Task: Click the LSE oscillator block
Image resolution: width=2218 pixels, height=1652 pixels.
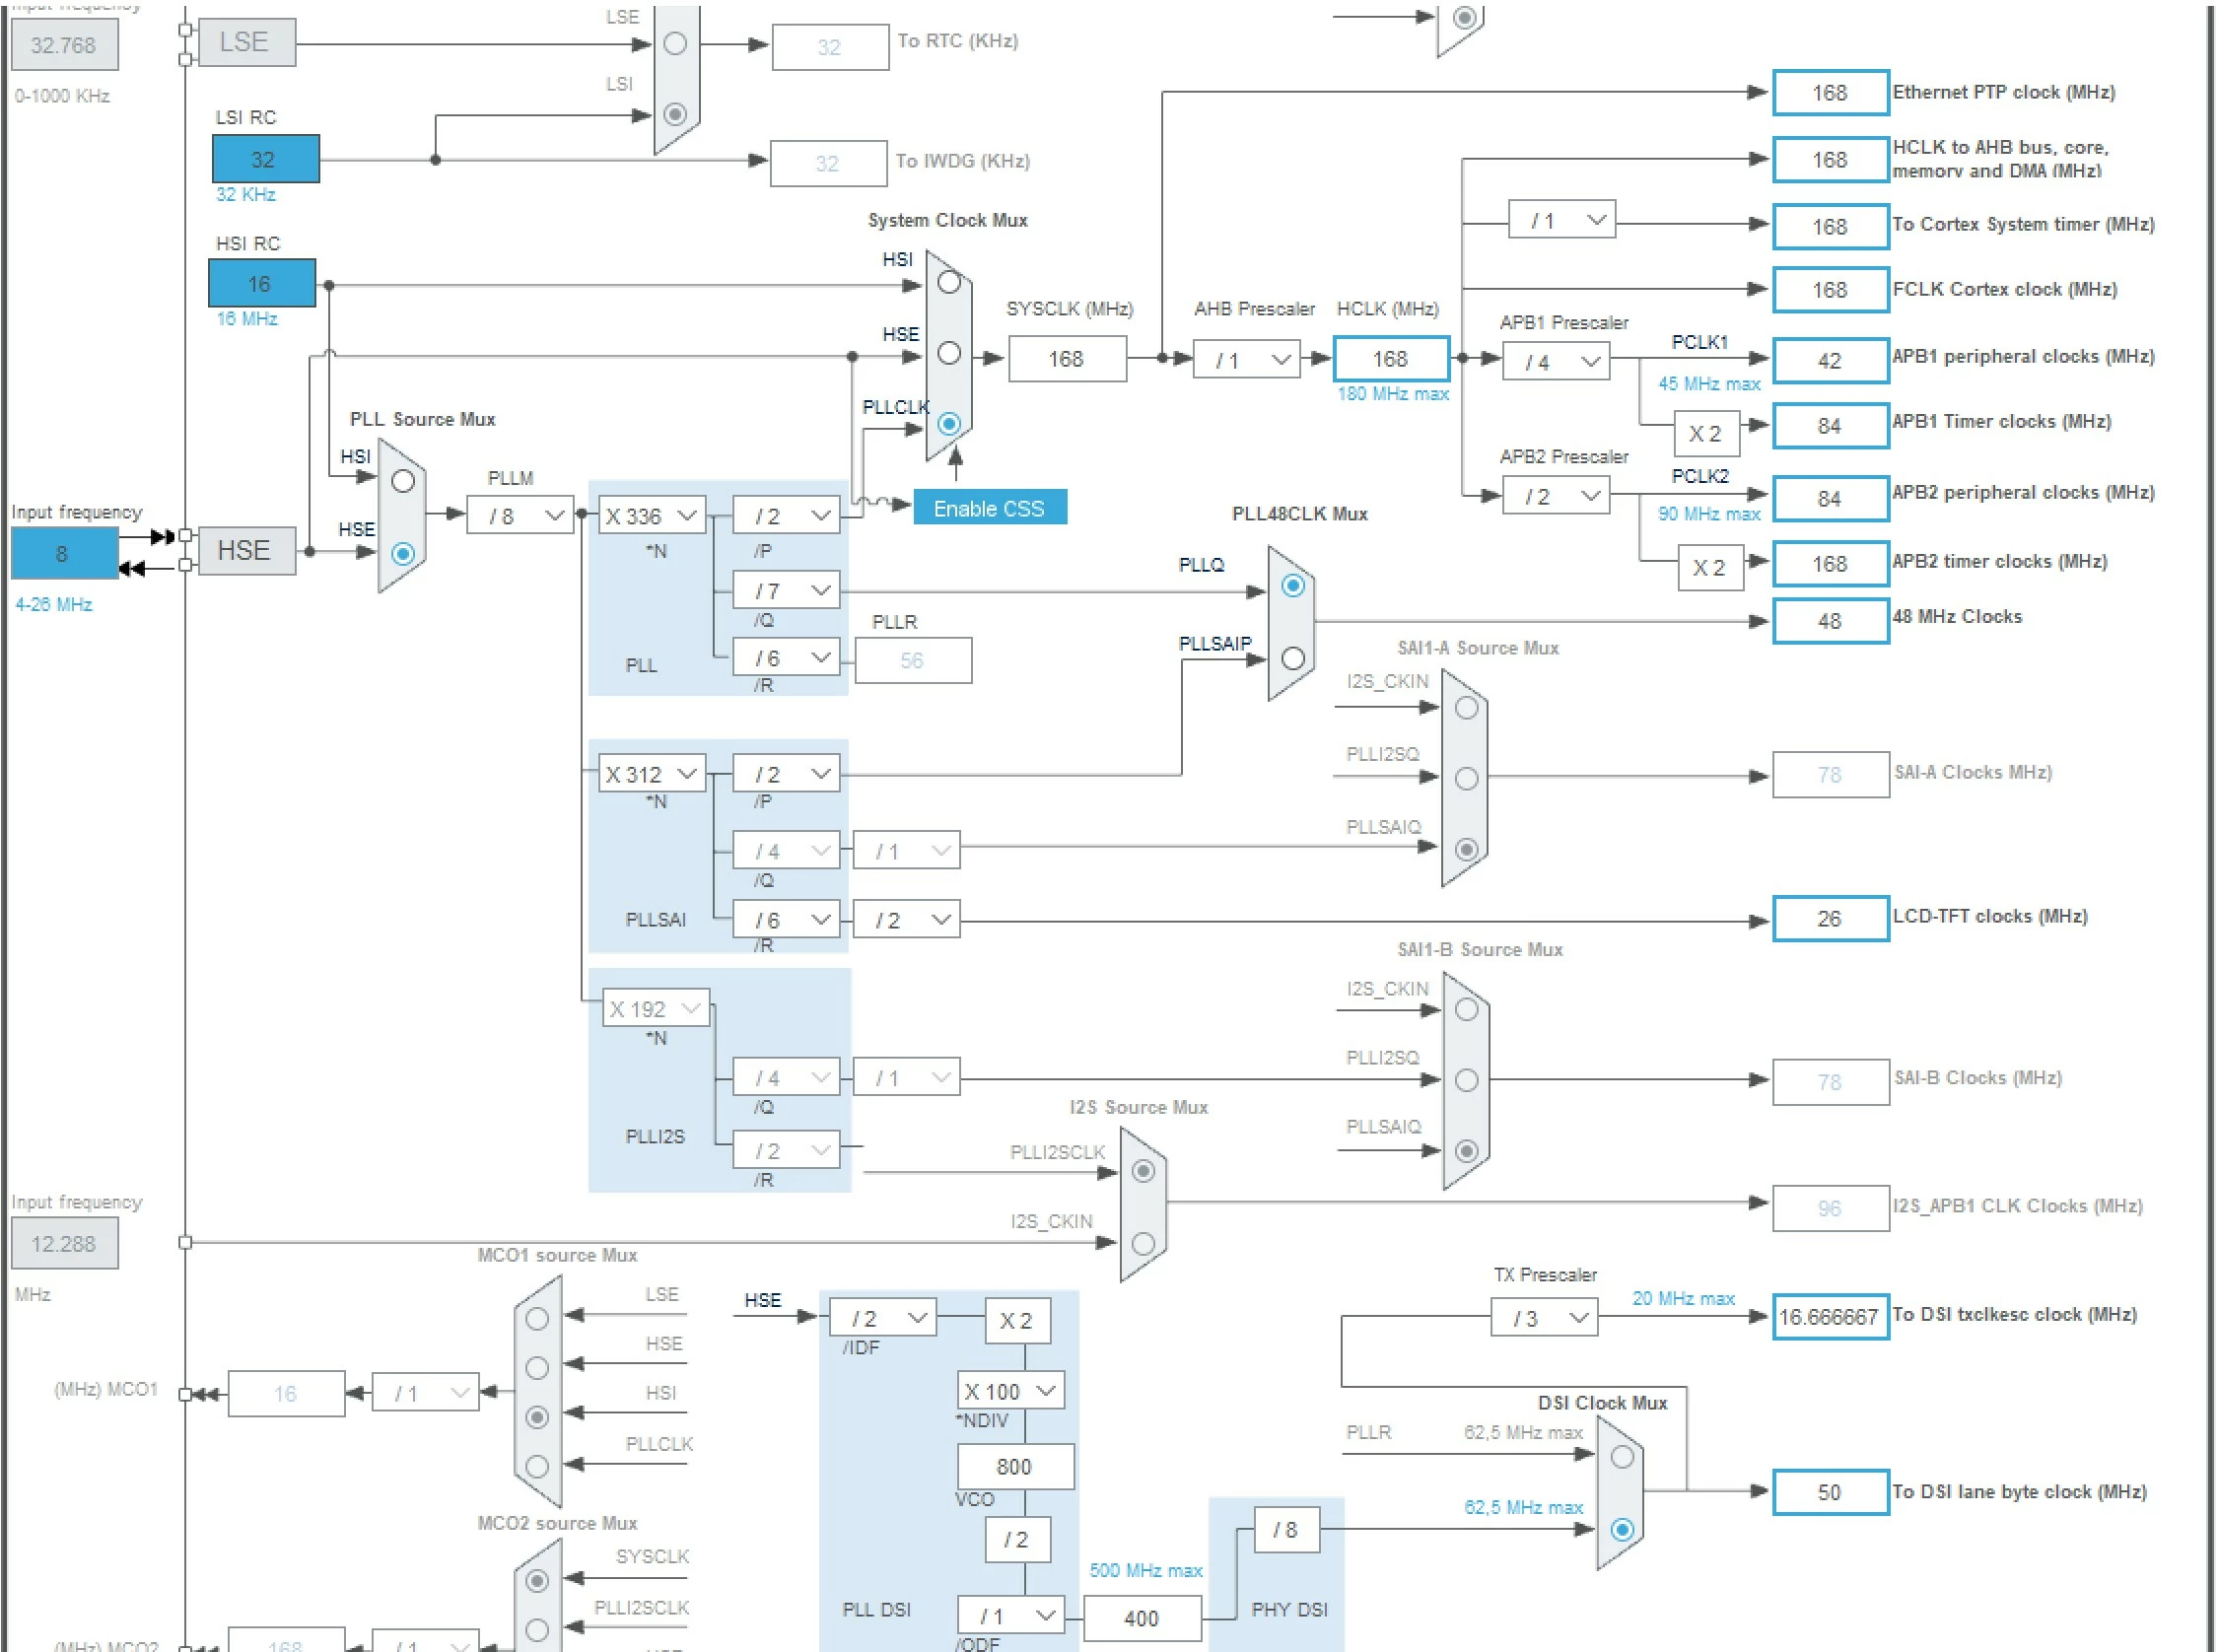Action: pos(247,42)
